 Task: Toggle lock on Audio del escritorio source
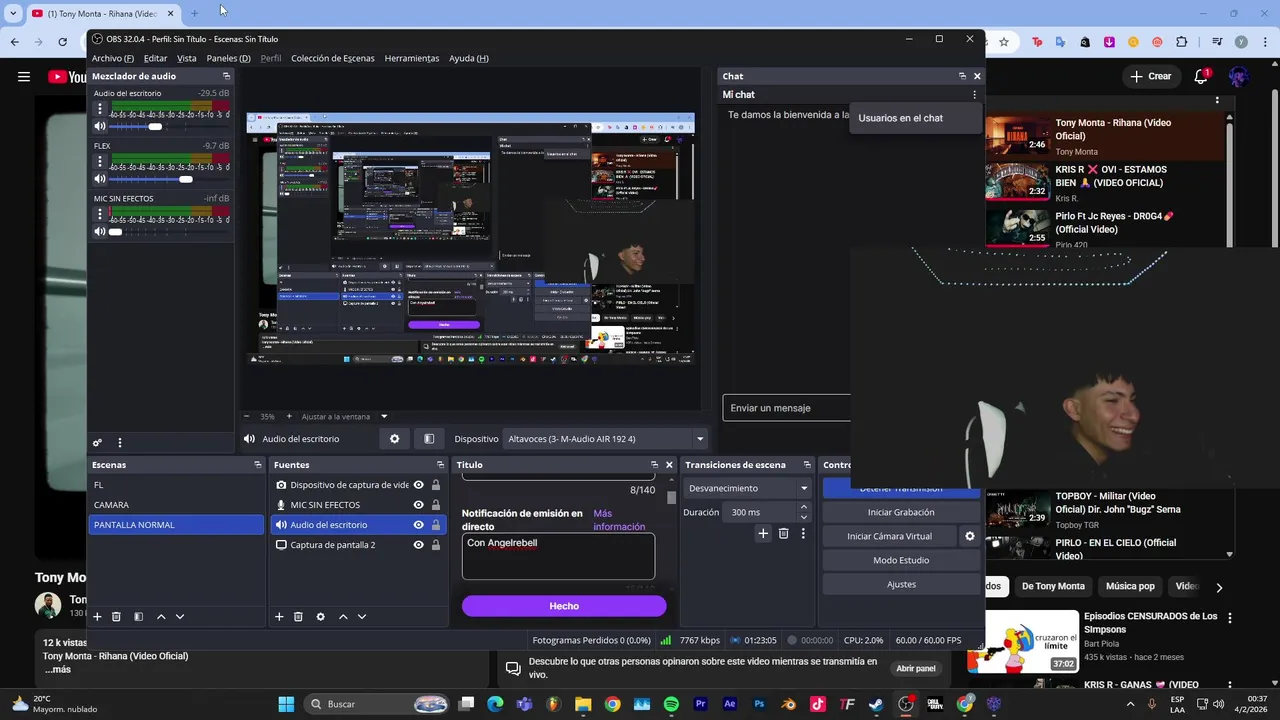[436, 525]
